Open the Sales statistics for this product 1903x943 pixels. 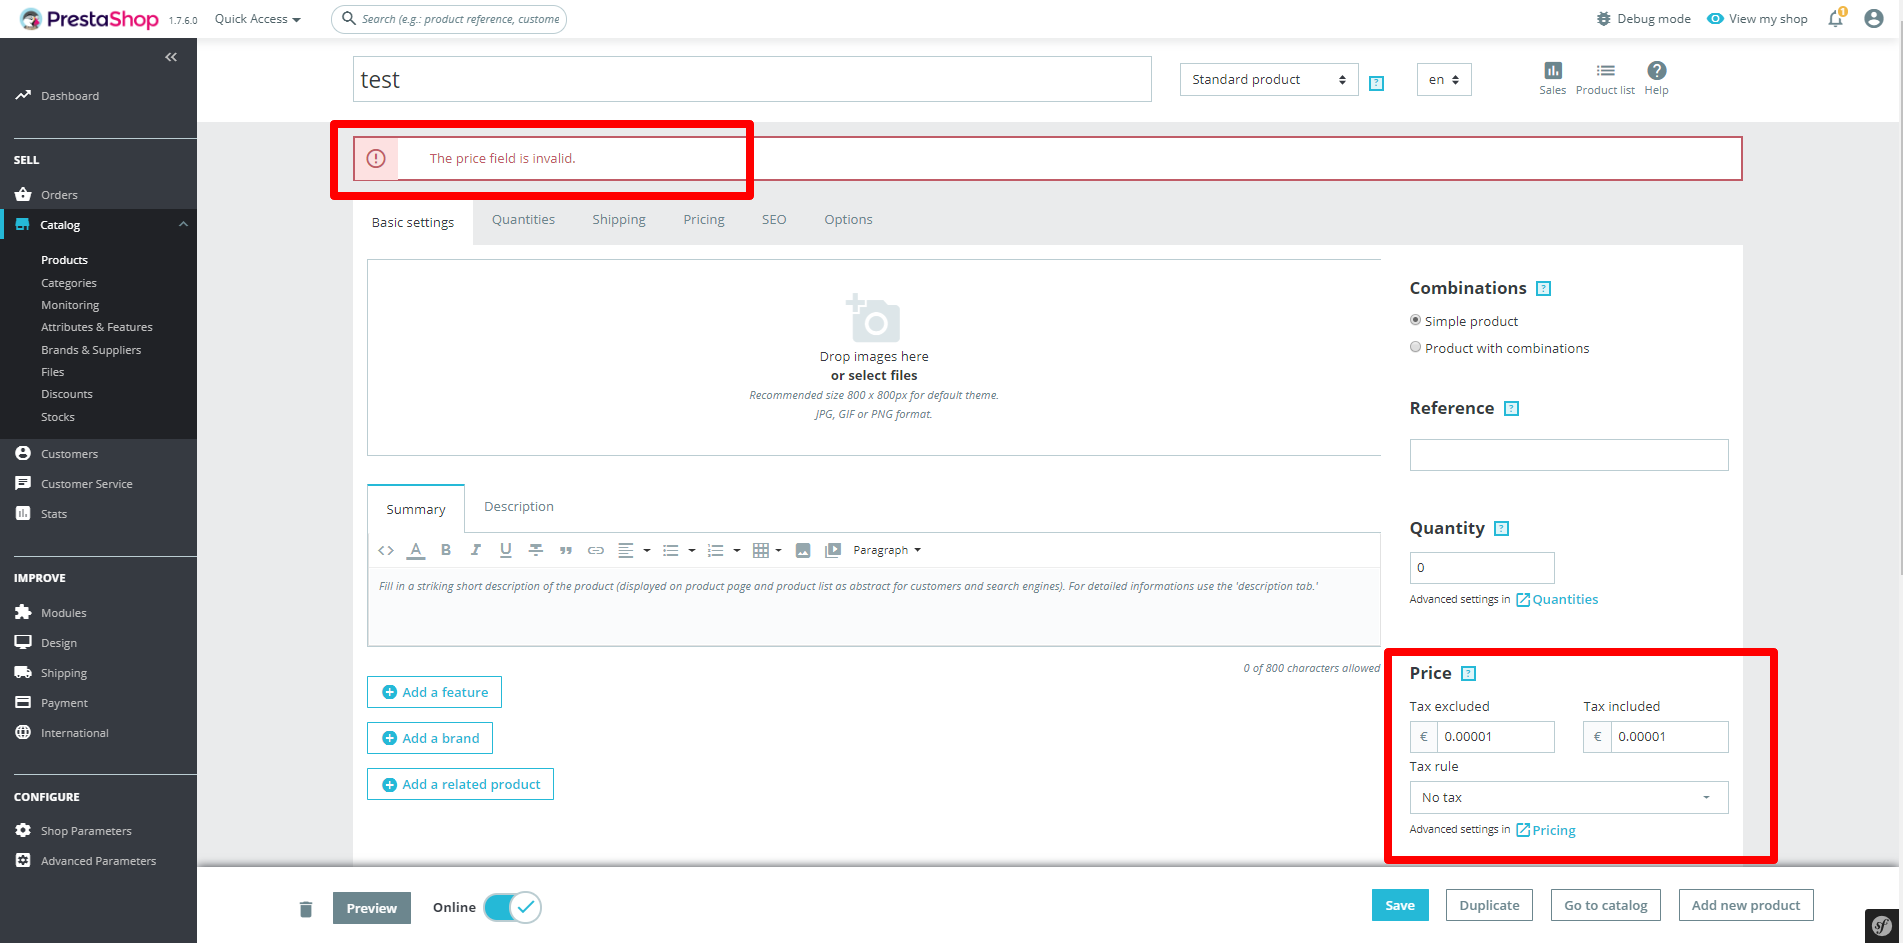1553,76
